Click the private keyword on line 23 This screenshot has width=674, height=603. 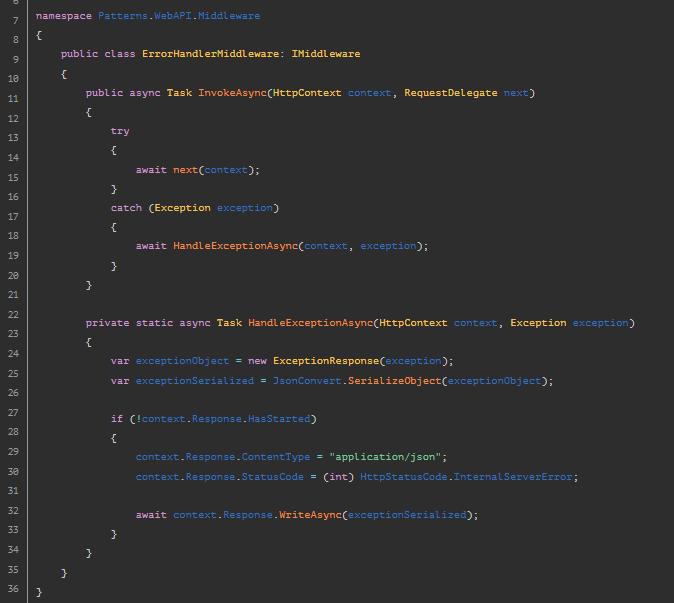[x=107, y=323]
